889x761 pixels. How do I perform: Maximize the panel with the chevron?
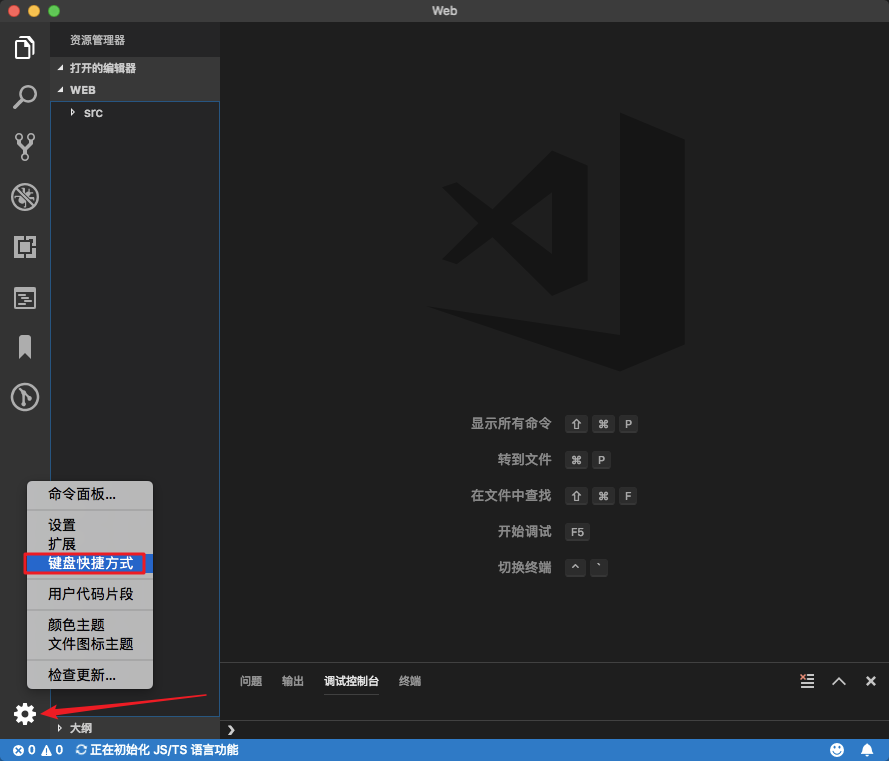(839, 681)
